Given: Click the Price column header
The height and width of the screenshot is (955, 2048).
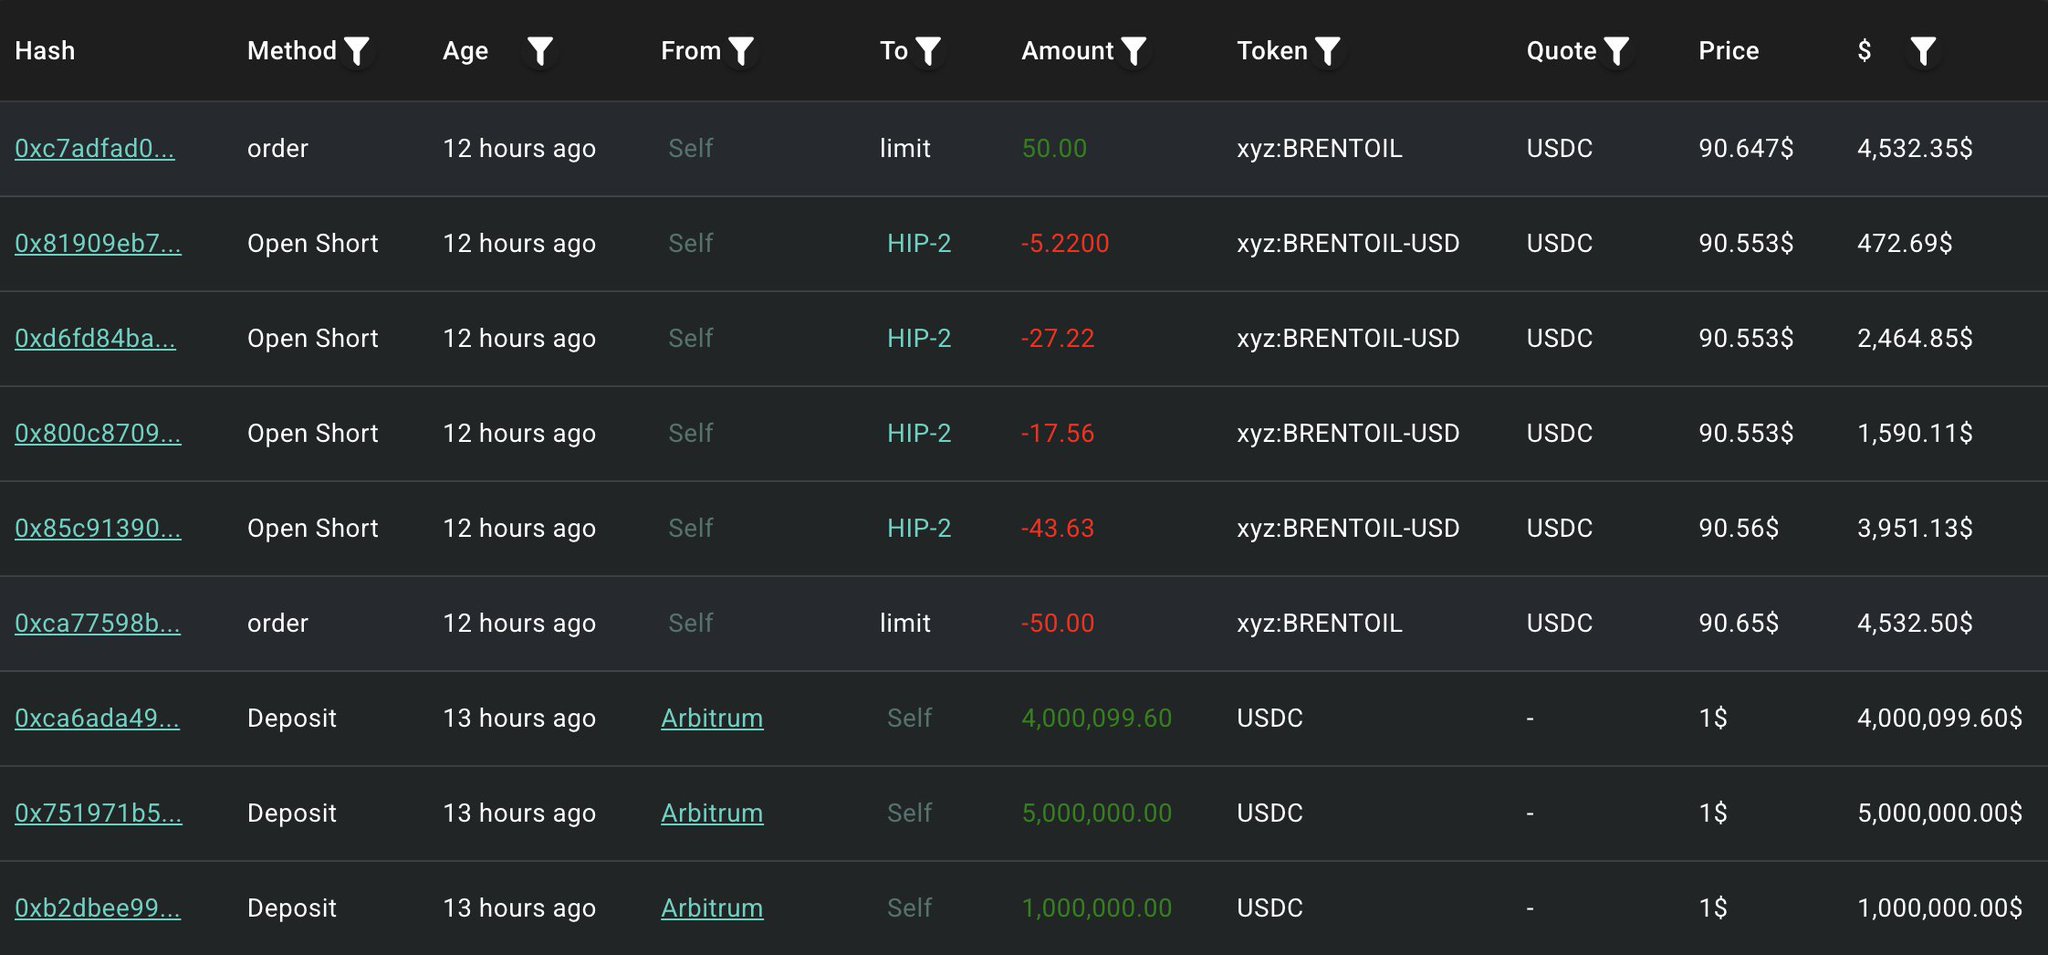Looking at the screenshot, I should click(1728, 51).
